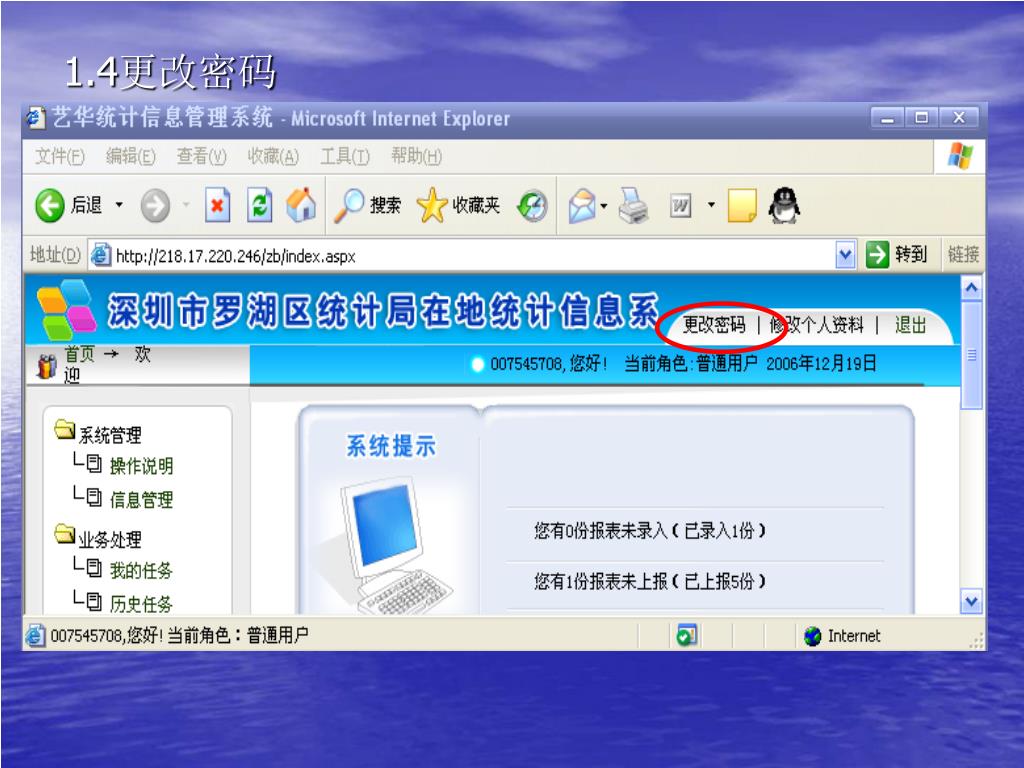Click the 链接 links toolbar label
Screen dimensions: 1024x768
(963, 254)
